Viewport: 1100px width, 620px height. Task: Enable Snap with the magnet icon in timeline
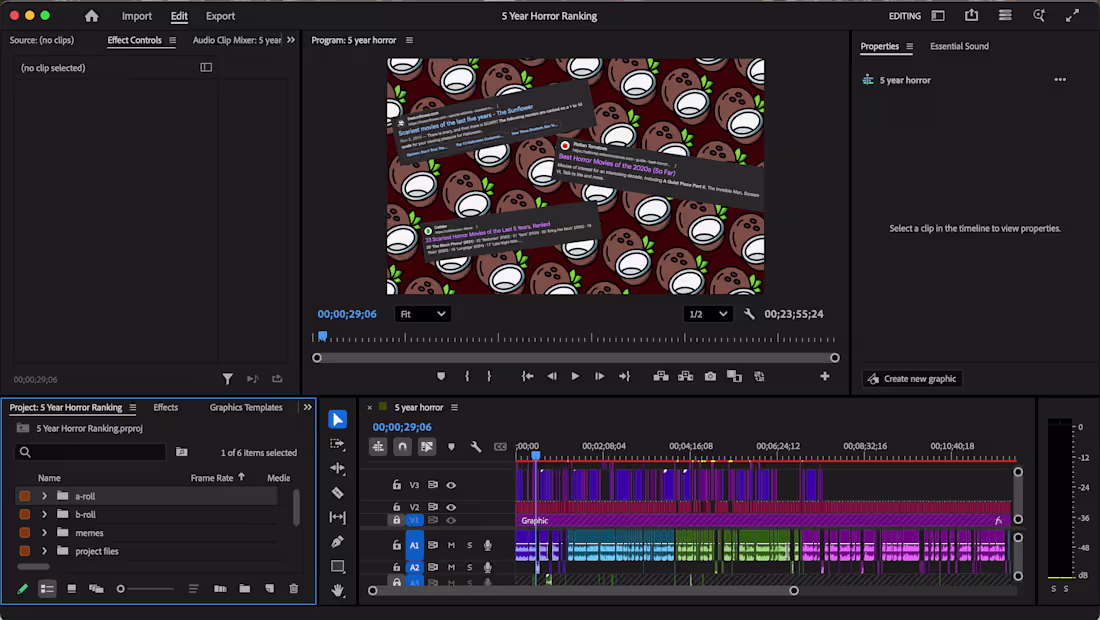coord(400,447)
